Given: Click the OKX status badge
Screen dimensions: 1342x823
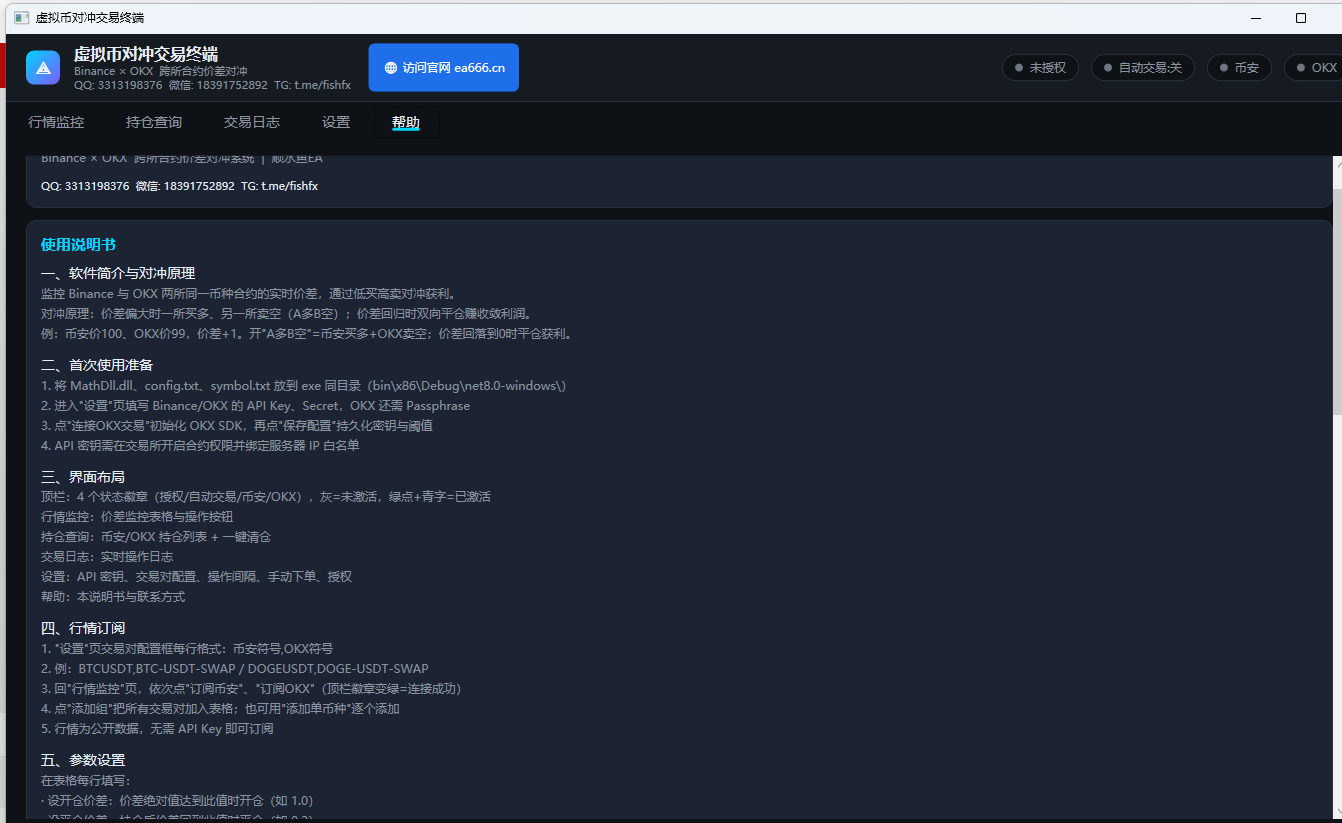Looking at the screenshot, I should (1313, 68).
